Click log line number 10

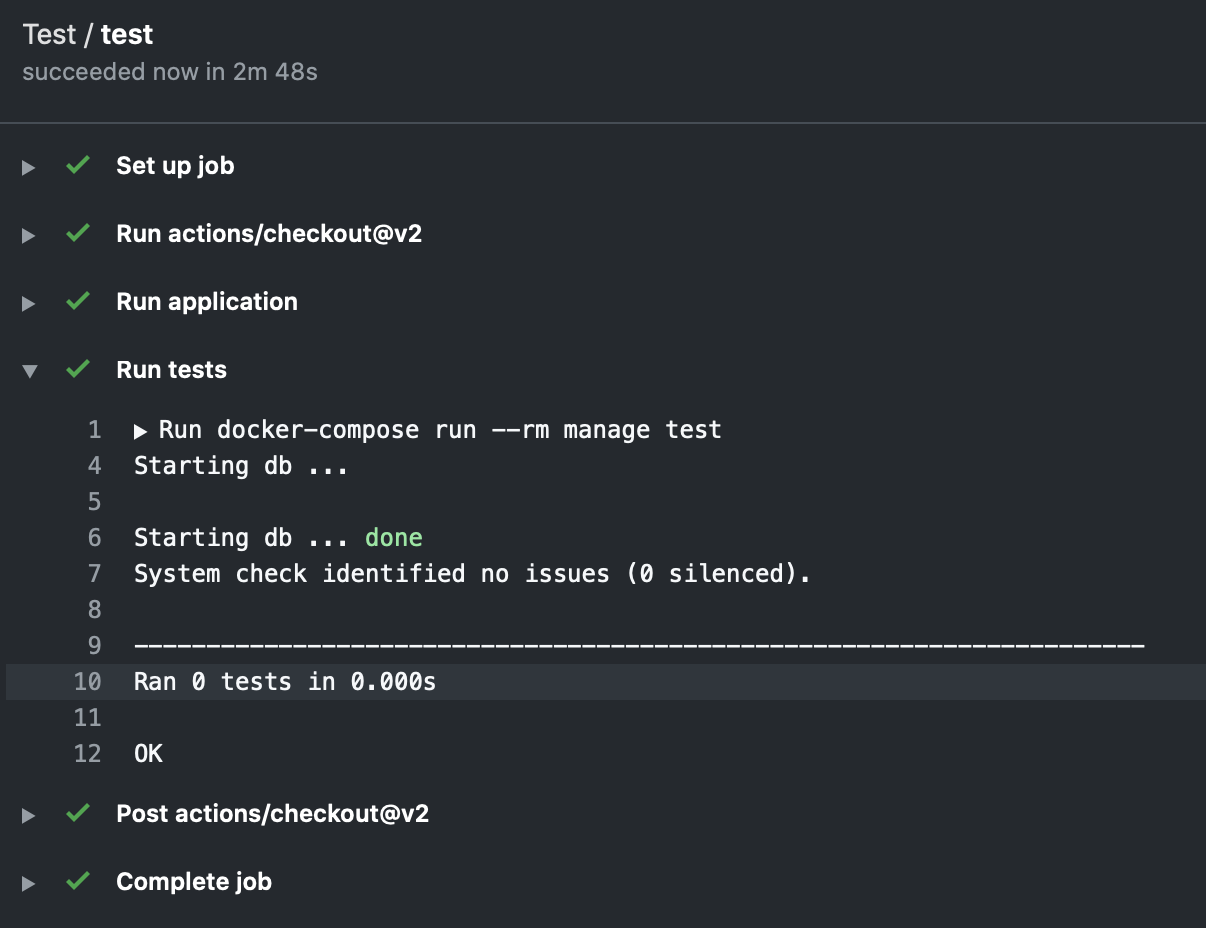[88, 682]
